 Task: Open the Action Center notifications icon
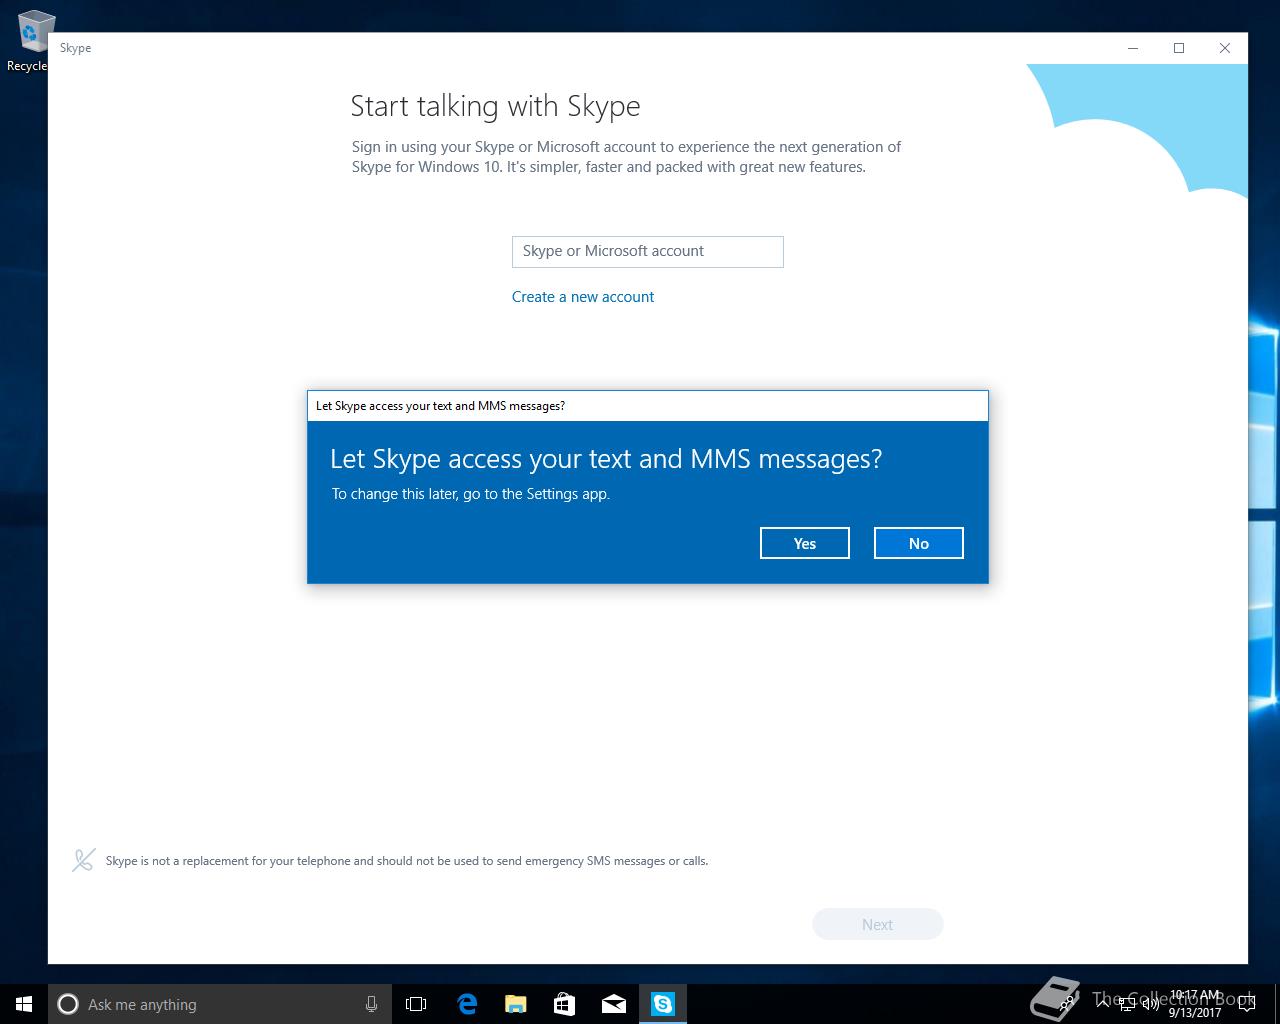(1246, 1004)
